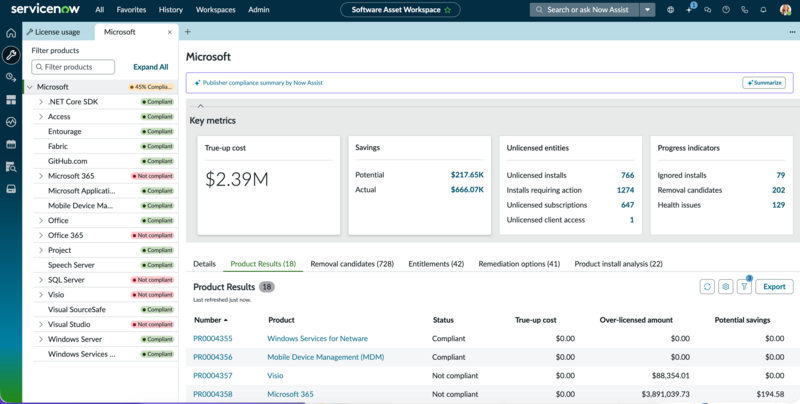The height and width of the screenshot is (404, 800).
Task: Open the calendar icon in left sidebar
Action: pos(11,144)
